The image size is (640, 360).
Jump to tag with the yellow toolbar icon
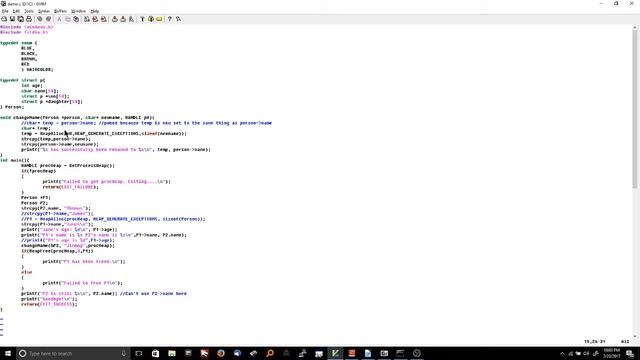point(159,19)
